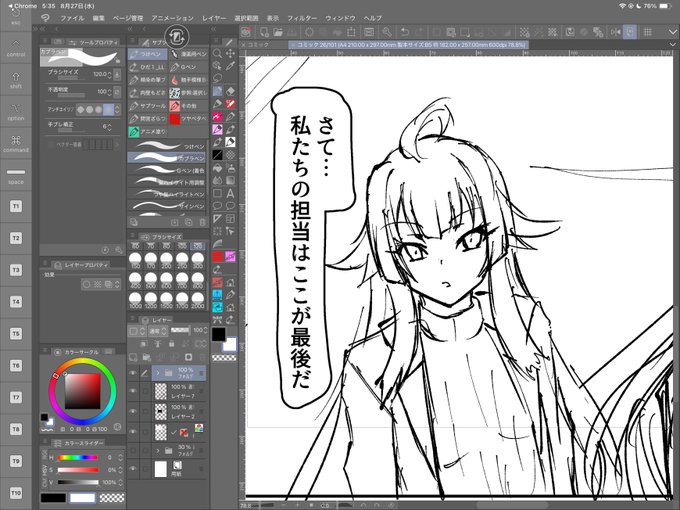Choose the つけペン brush in list
This screenshot has height=510, width=680.
167,146
